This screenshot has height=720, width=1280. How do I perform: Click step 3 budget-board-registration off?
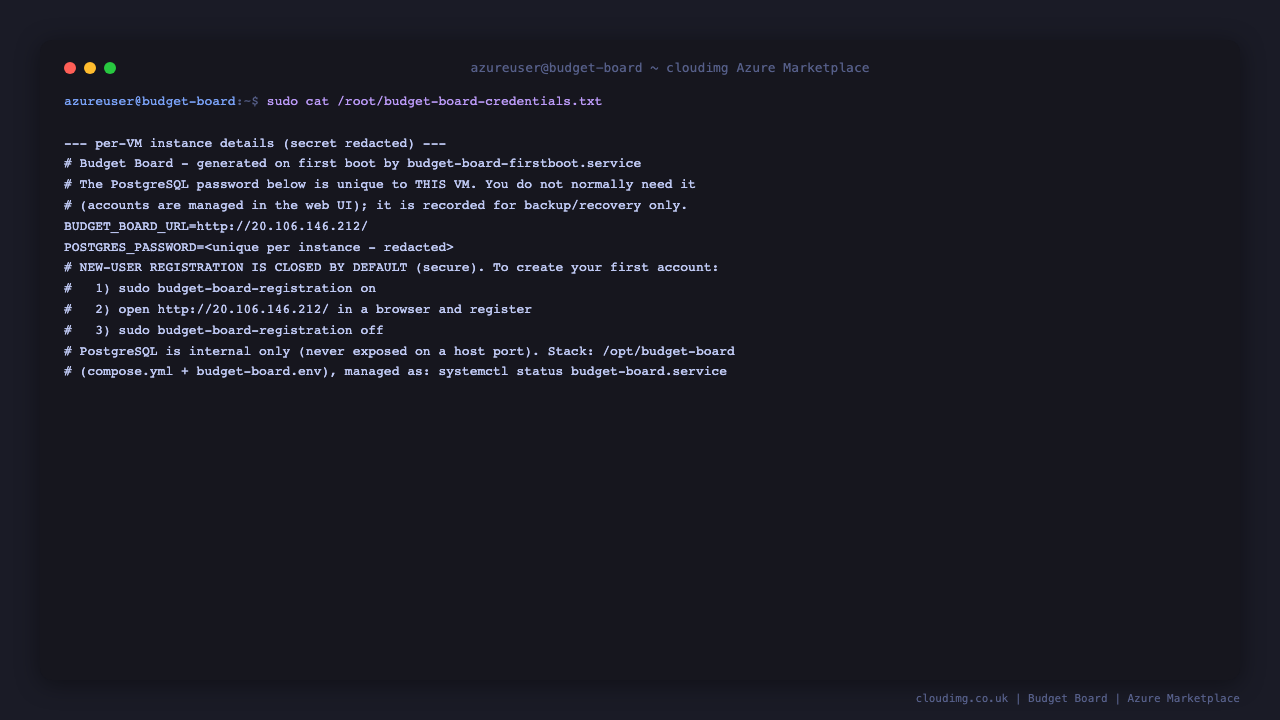click(224, 330)
